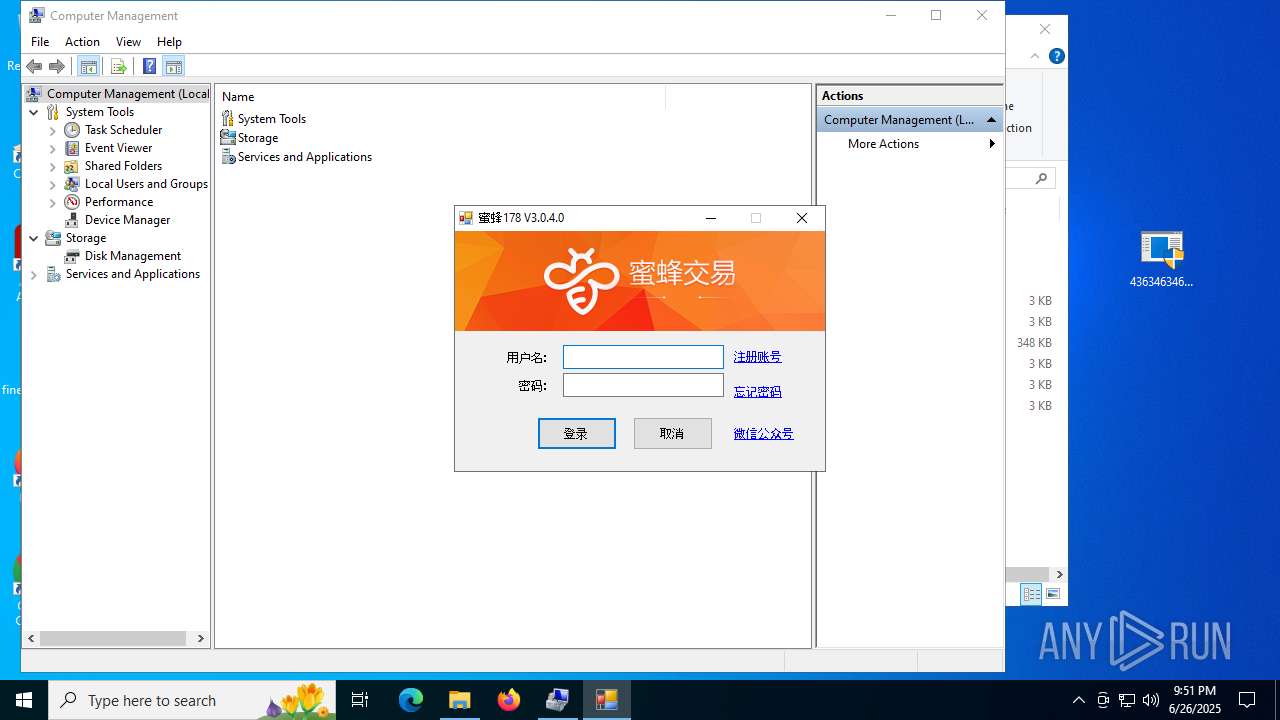Toggle Show/Hide Console Tree toolbar icon
This screenshot has height=720, width=1280.
pyautogui.click(x=88, y=66)
